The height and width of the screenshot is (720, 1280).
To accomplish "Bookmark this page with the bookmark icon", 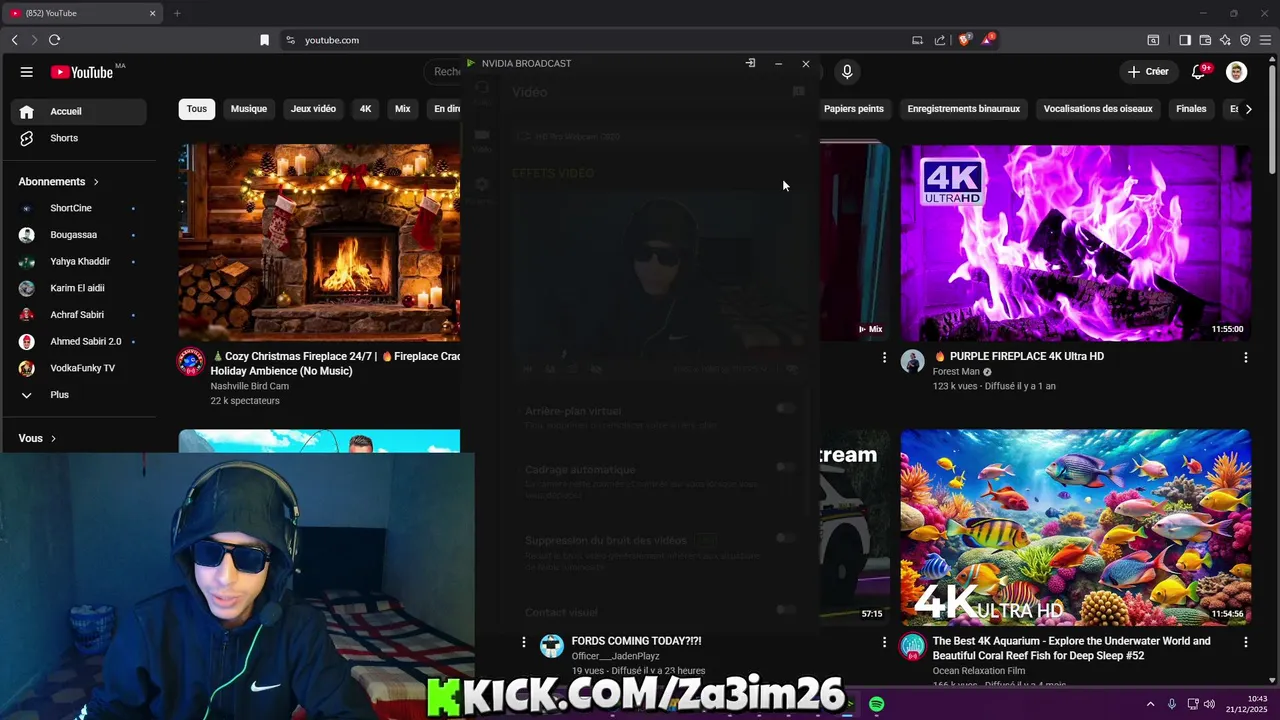I will tap(264, 40).
